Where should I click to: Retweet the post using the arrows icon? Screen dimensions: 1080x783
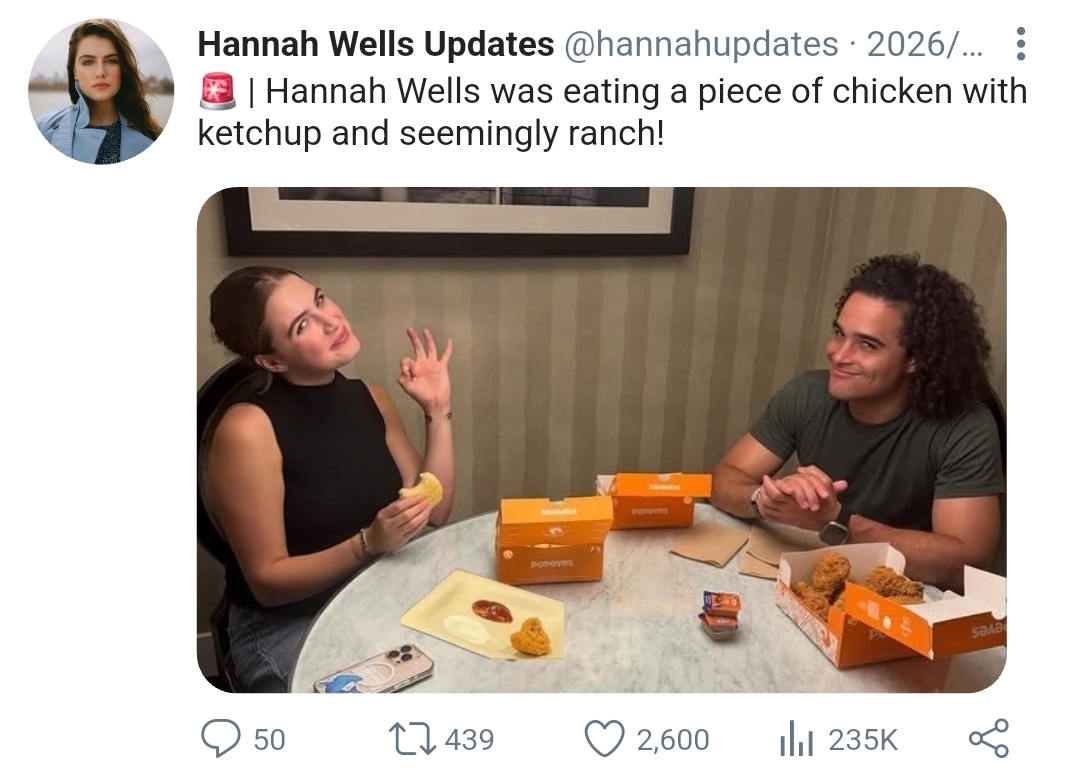tap(413, 738)
